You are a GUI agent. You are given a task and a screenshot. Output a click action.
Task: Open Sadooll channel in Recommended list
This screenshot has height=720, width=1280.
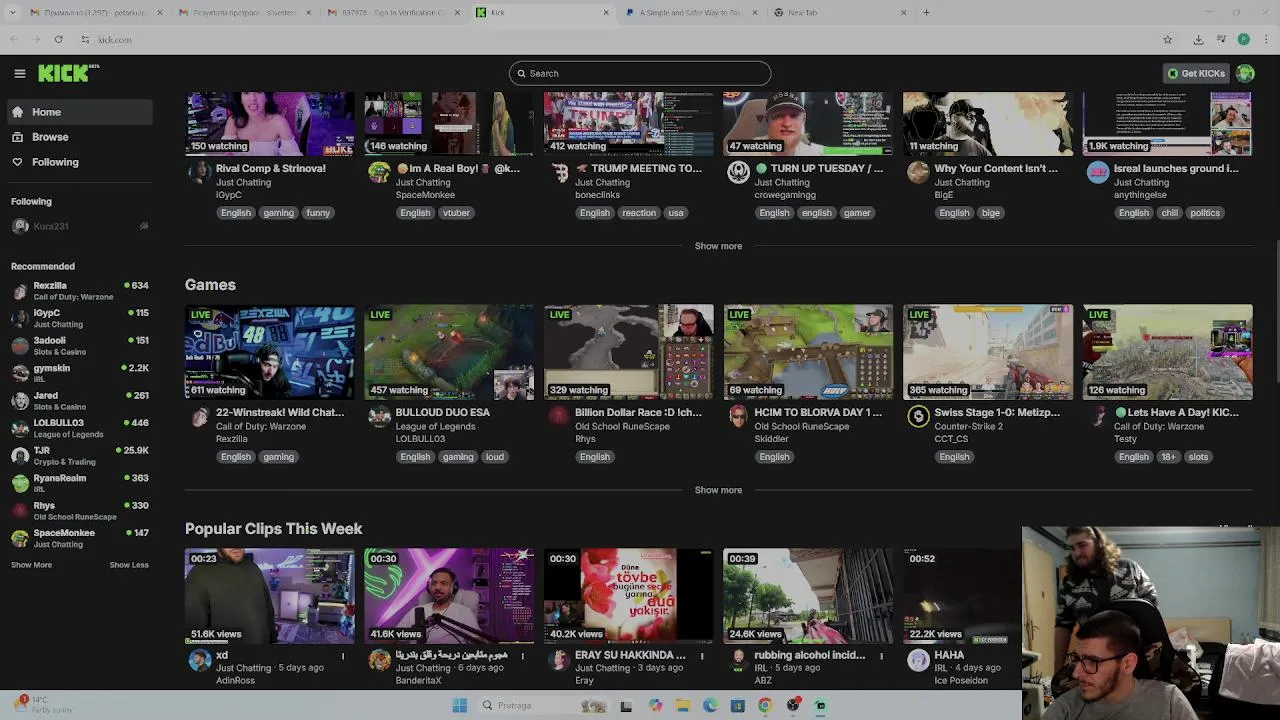click(x=80, y=346)
